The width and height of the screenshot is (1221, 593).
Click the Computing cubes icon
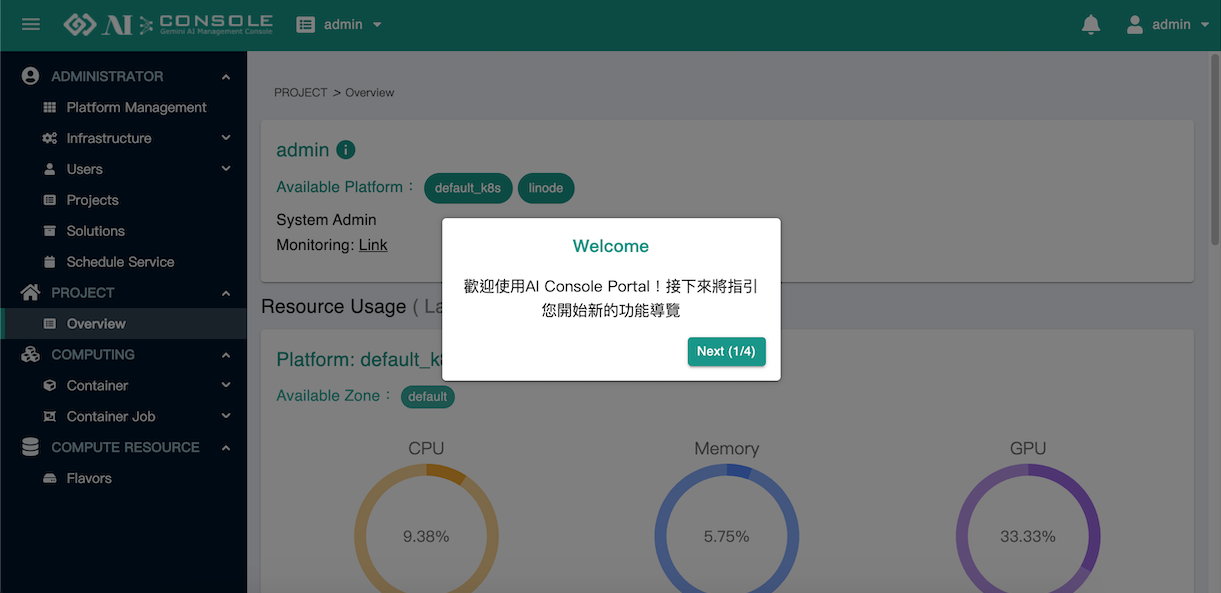(30, 354)
